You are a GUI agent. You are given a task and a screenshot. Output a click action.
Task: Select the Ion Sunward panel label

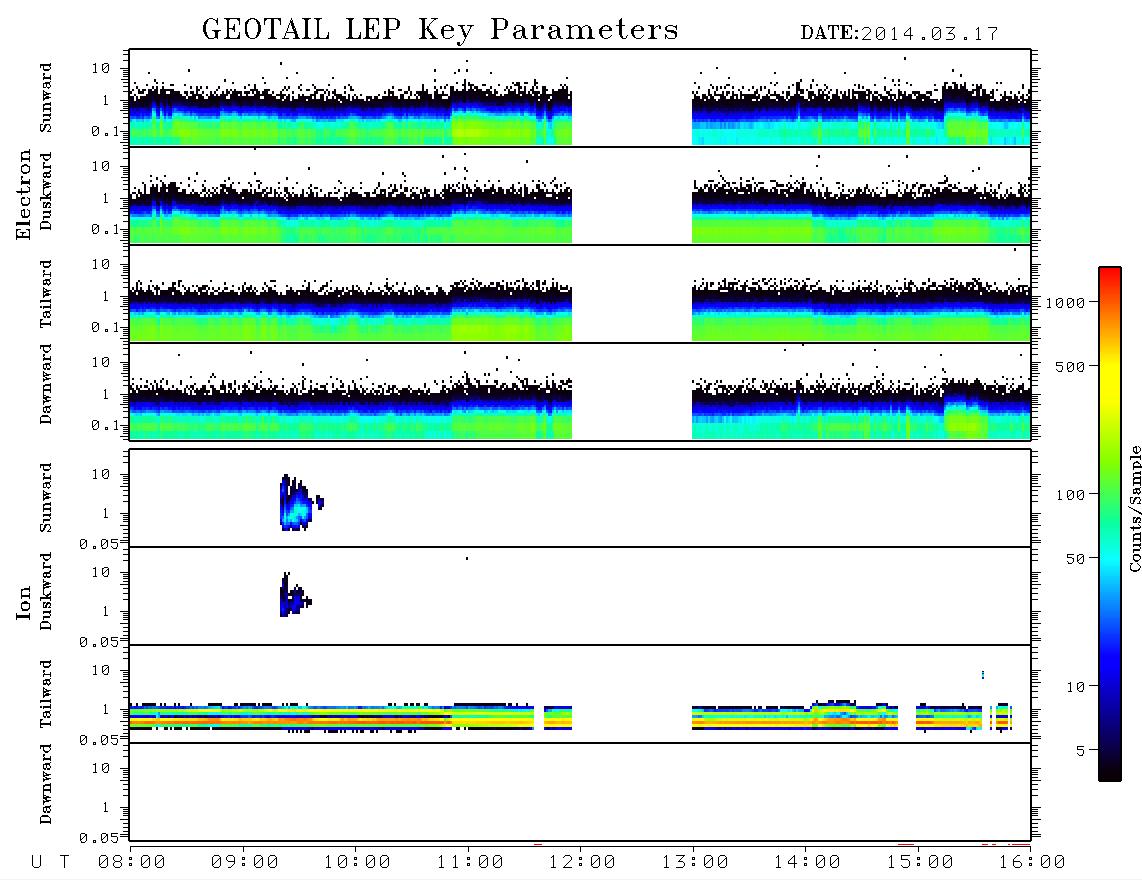point(46,498)
